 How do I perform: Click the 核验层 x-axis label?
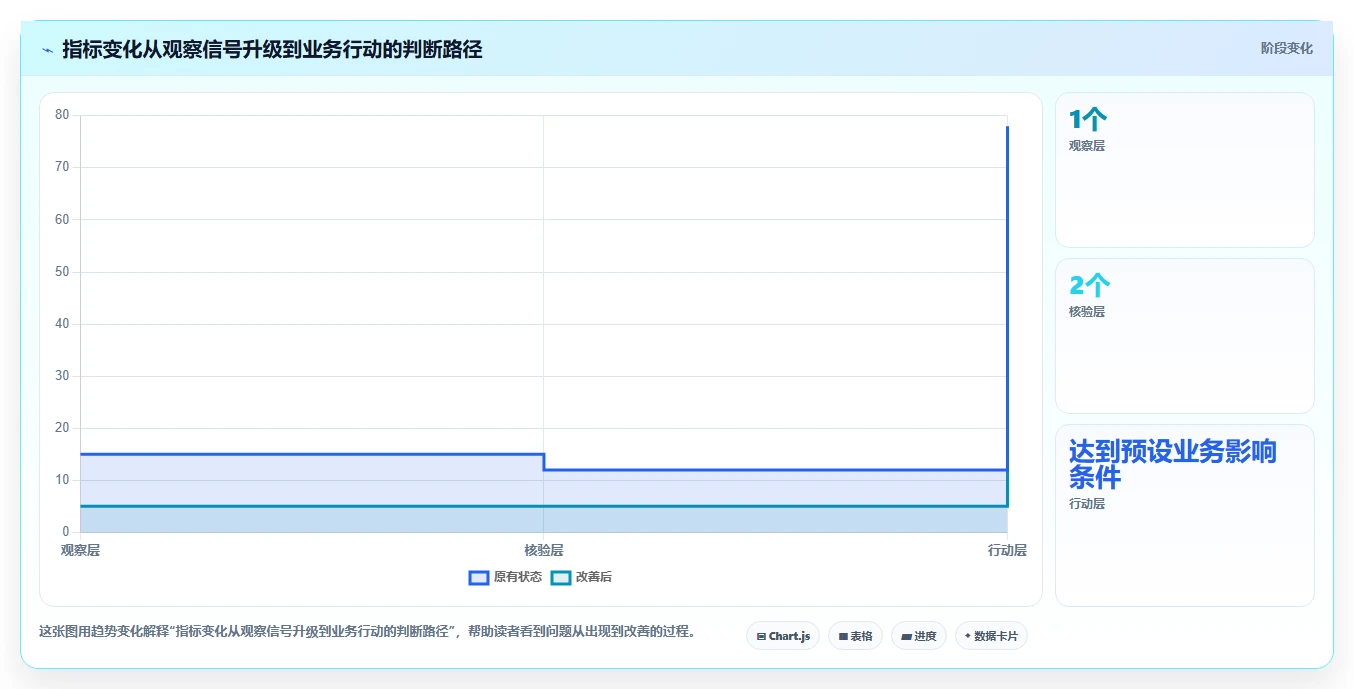click(544, 550)
